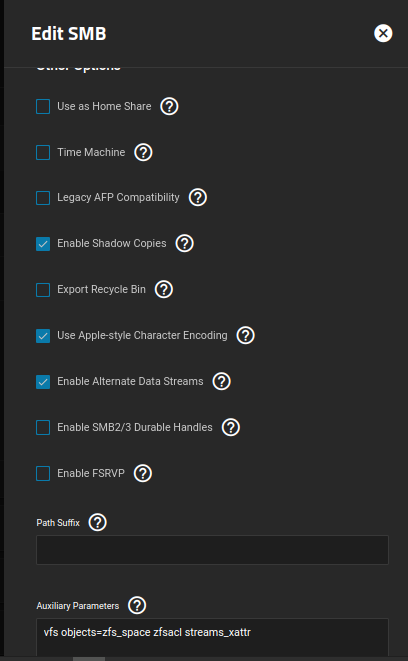
Task: Open Export Recycle Bin help icon
Action: pos(164,289)
